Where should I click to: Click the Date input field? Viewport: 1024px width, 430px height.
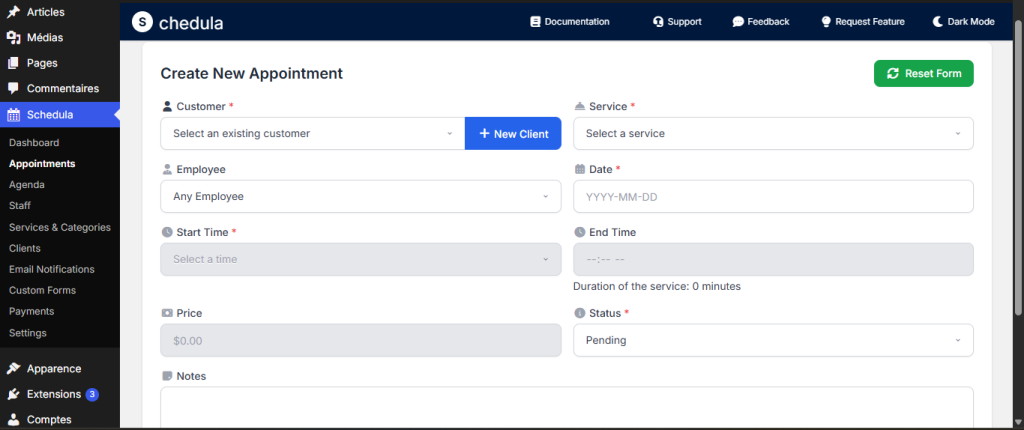click(x=772, y=196)
